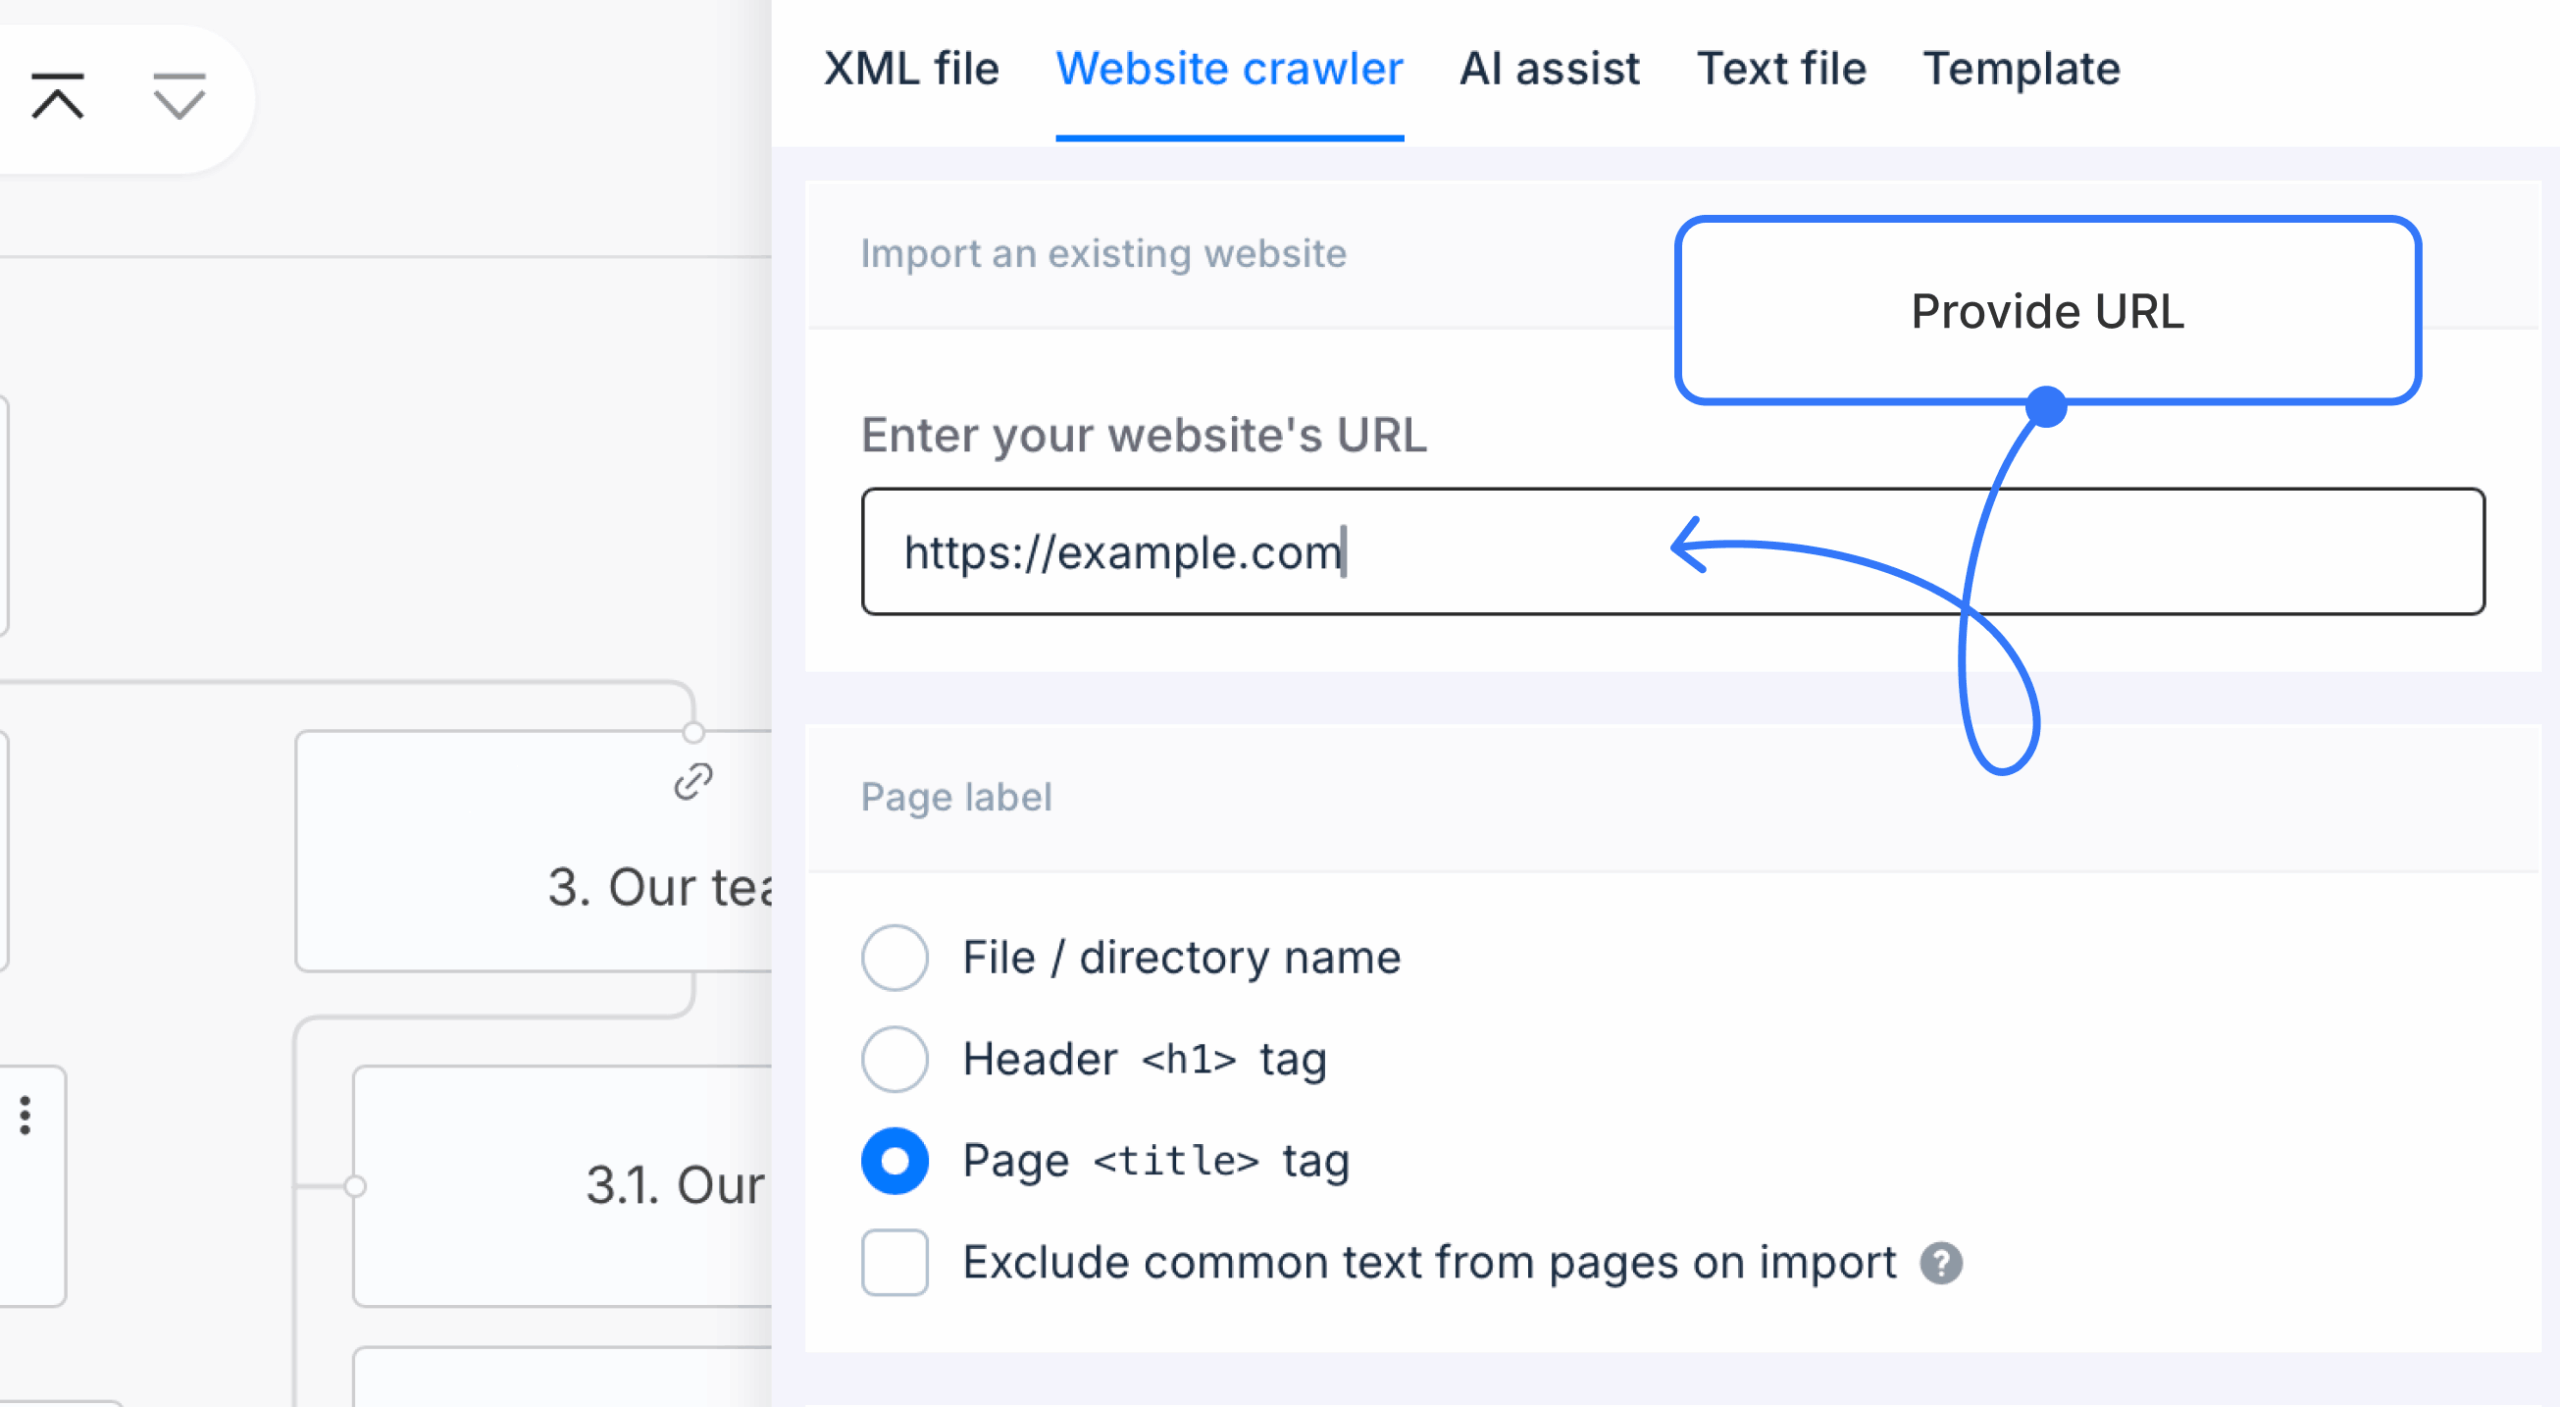Select Header h1 tag radio option

[895, 1059]
